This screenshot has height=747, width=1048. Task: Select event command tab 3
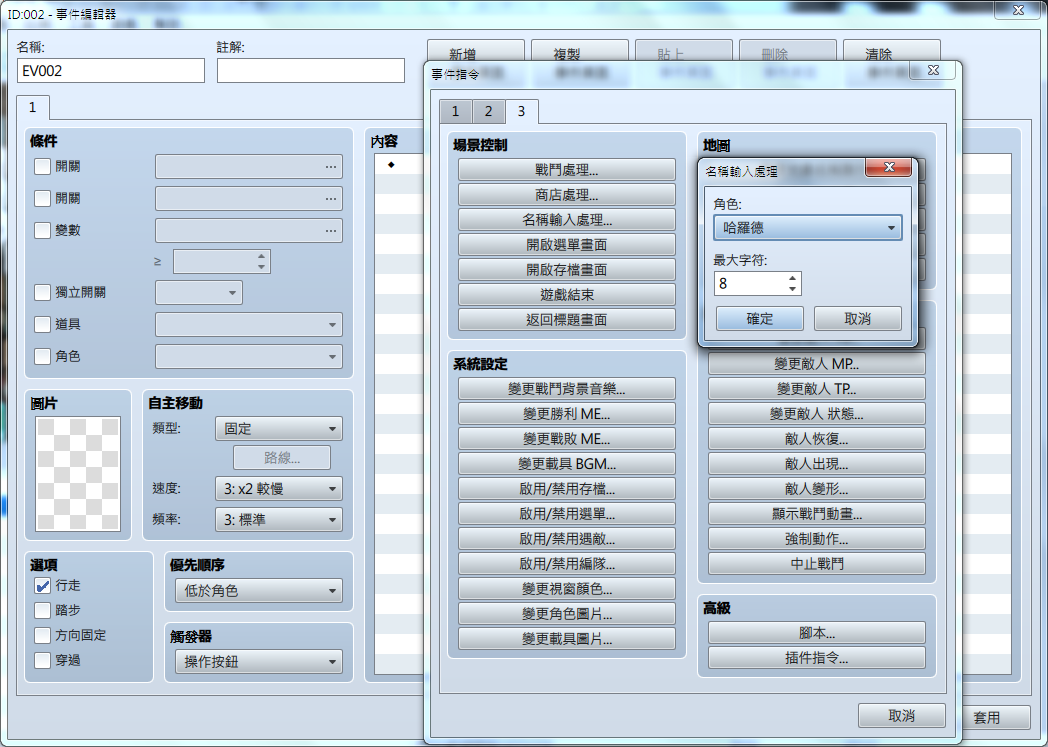[x=521, y=111]
